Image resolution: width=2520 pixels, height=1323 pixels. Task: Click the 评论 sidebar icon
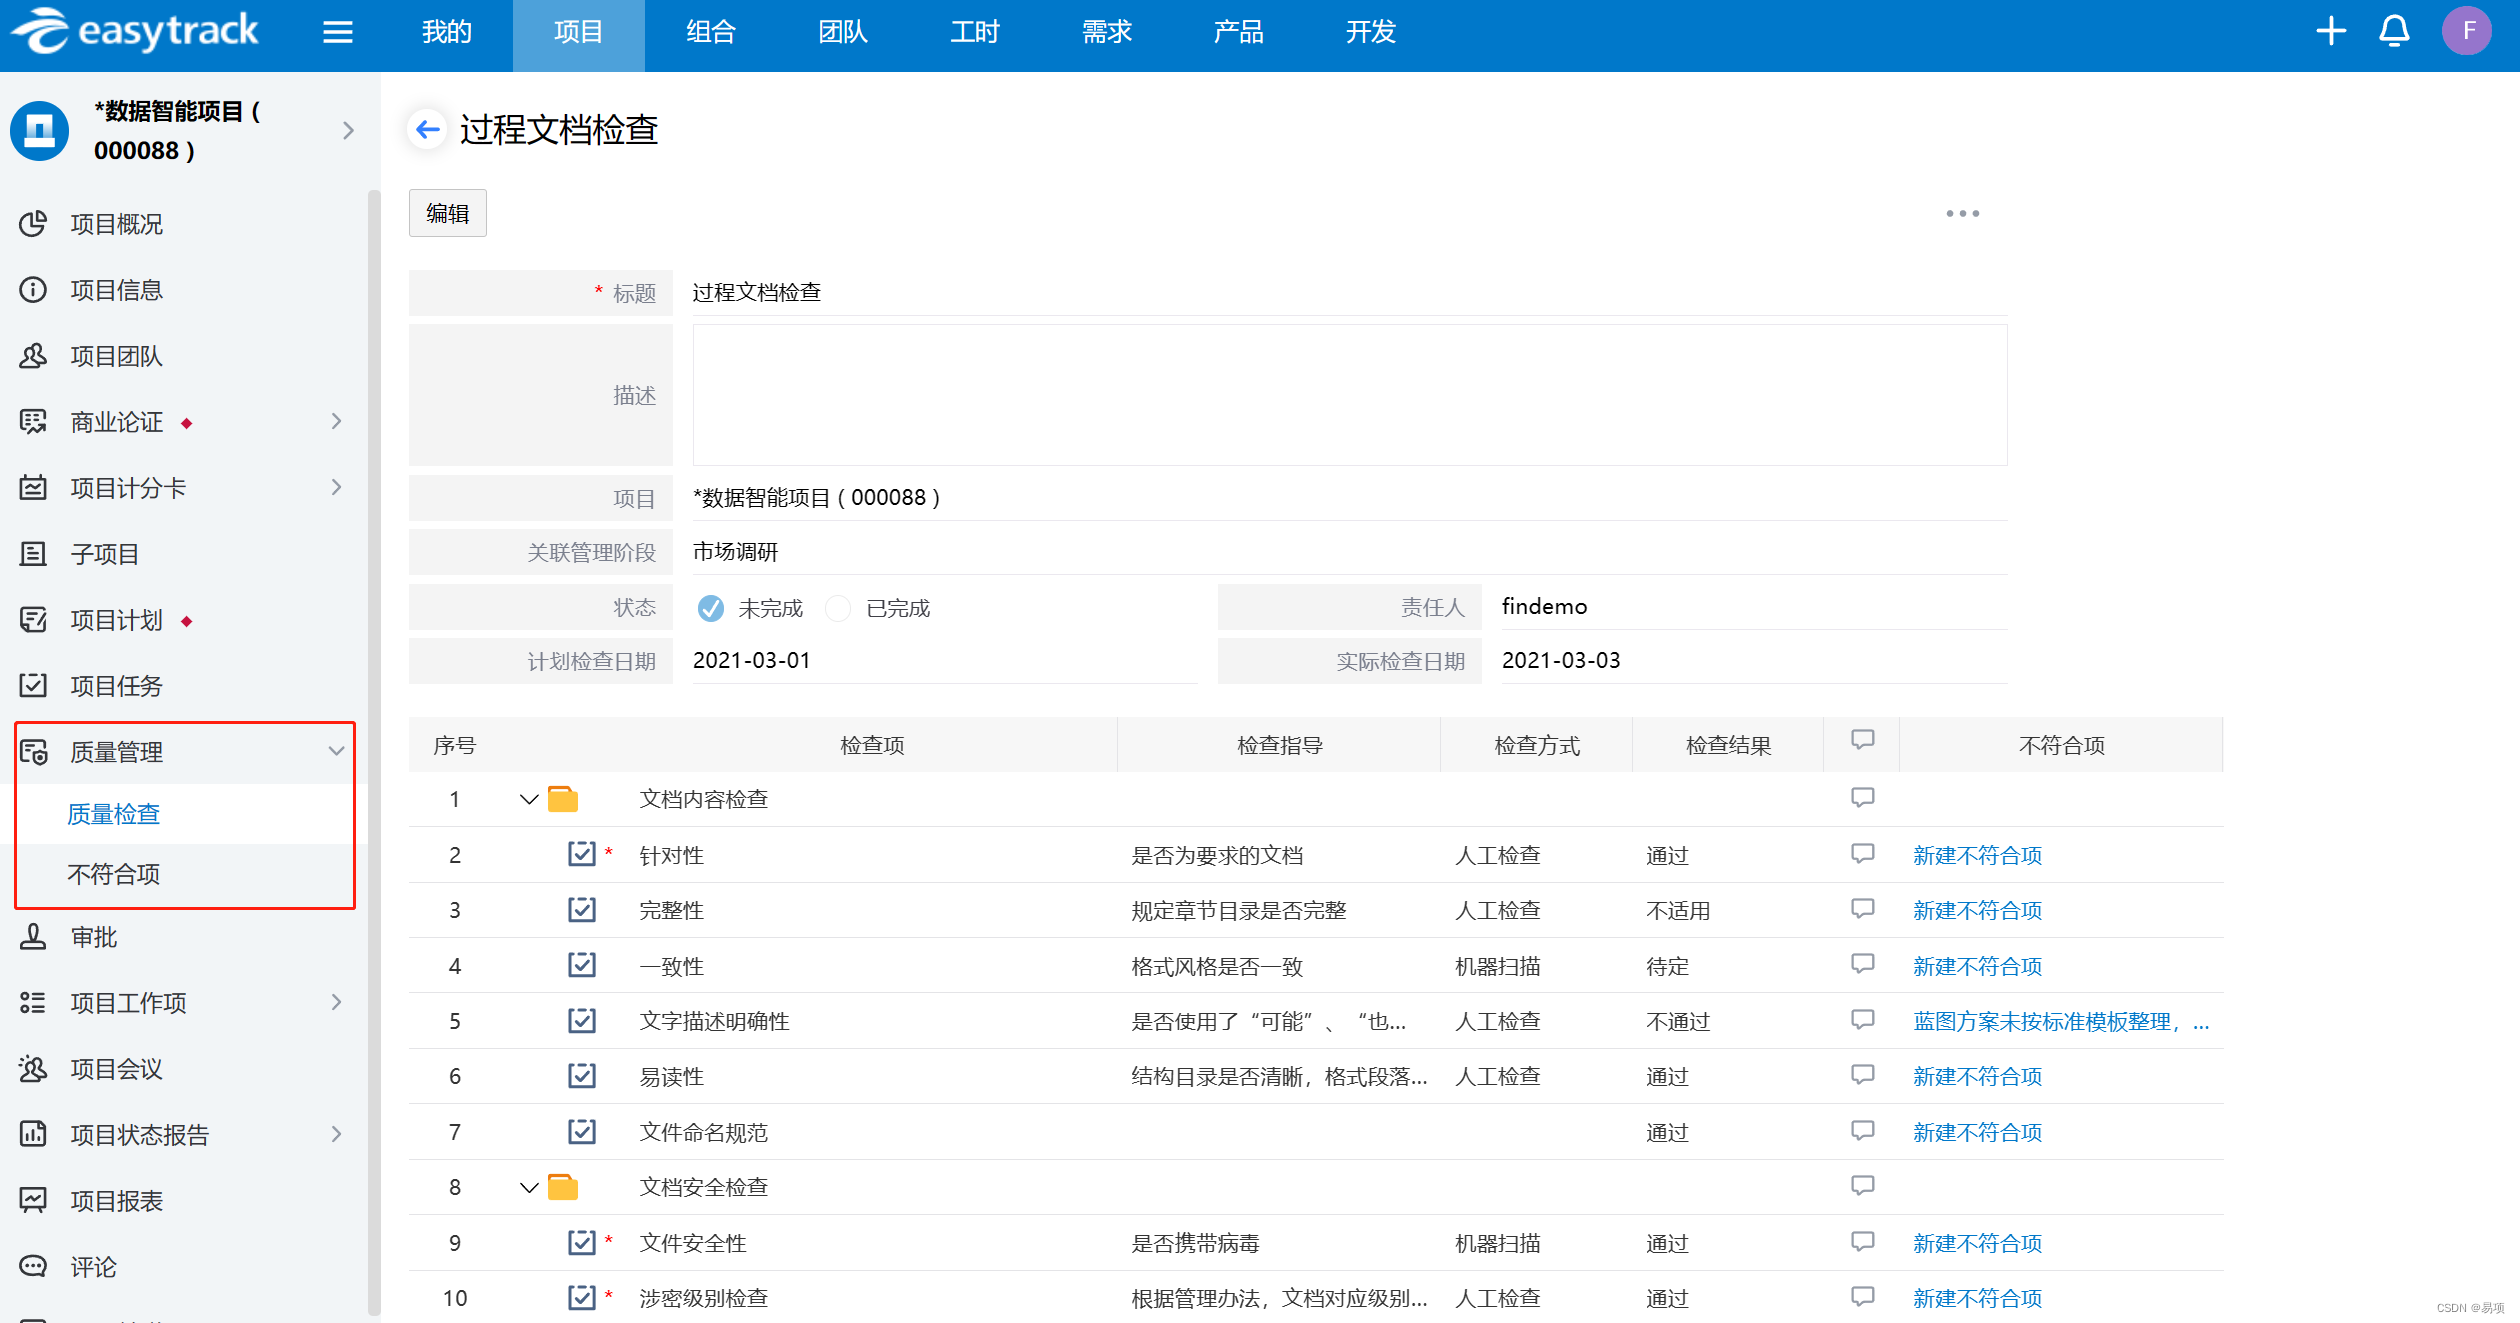pyautogui.click(x=33, y=1267)
